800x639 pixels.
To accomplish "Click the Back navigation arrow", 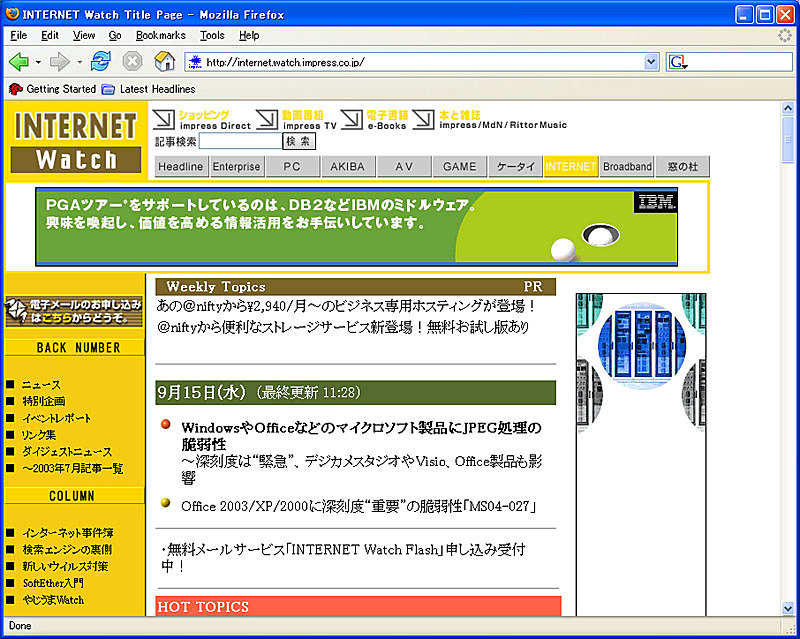I will [x=19, y=62].
